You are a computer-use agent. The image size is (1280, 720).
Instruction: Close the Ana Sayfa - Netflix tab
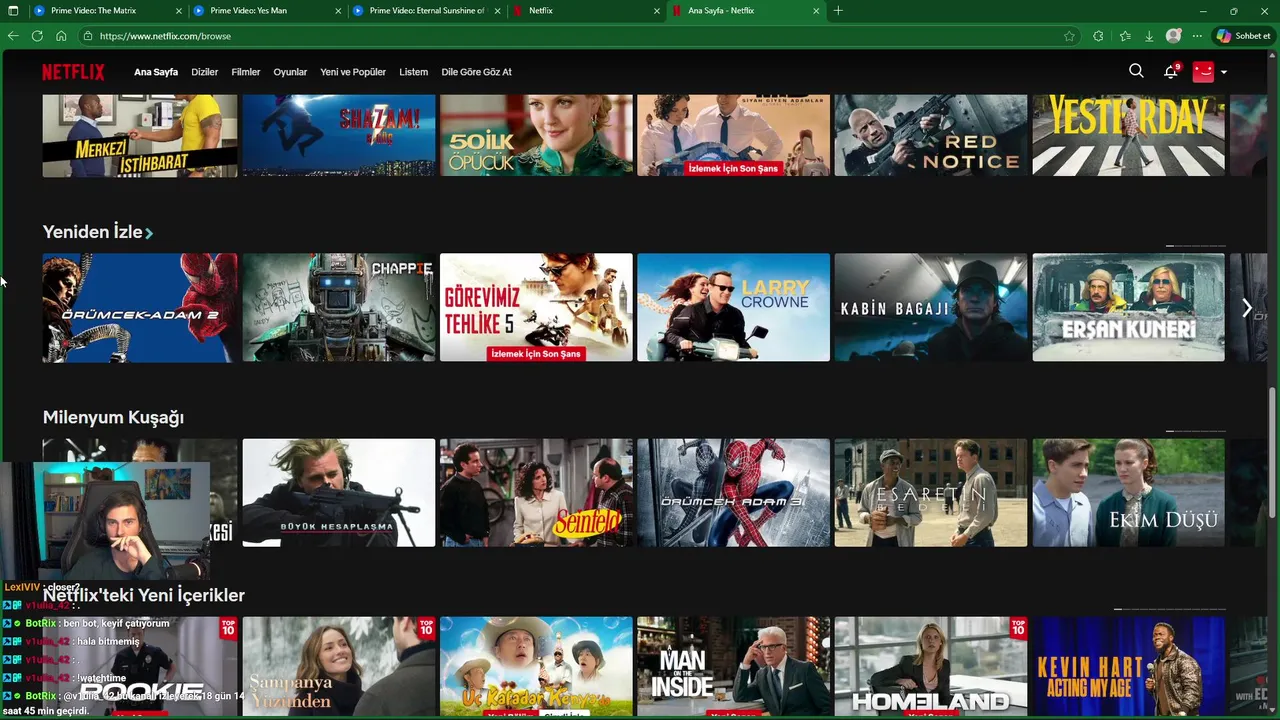click(x=816, y=11)
